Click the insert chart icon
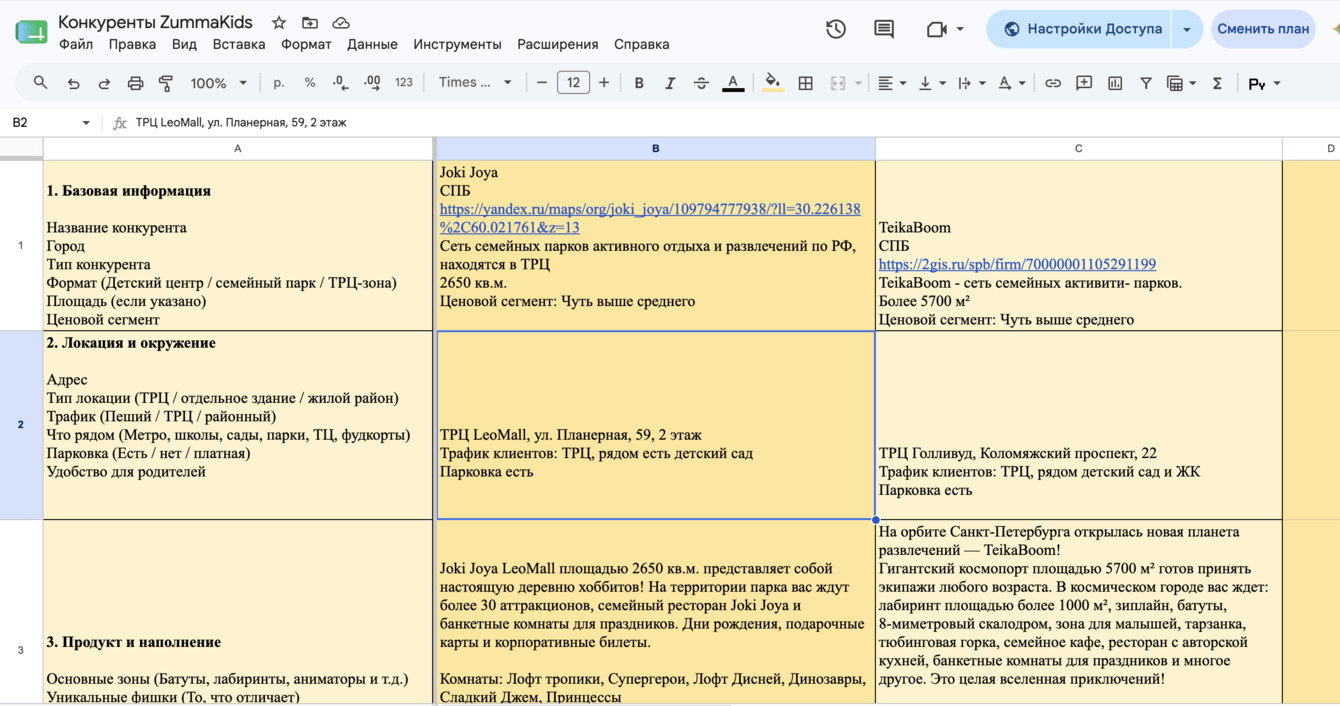This screenshot has height=706, width=1340. coord(1115,83)
